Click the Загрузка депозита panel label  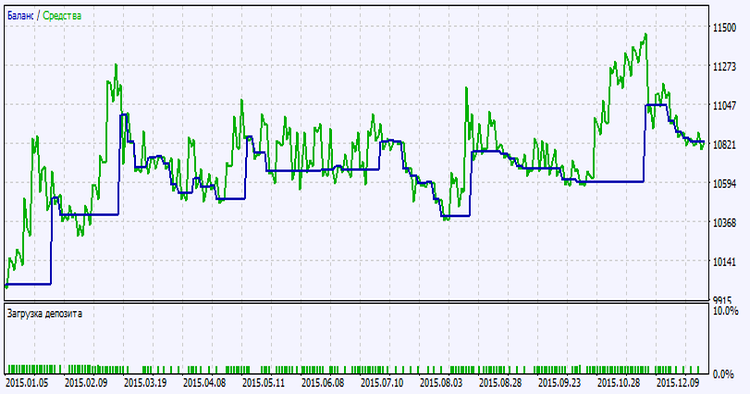[44, 314]
